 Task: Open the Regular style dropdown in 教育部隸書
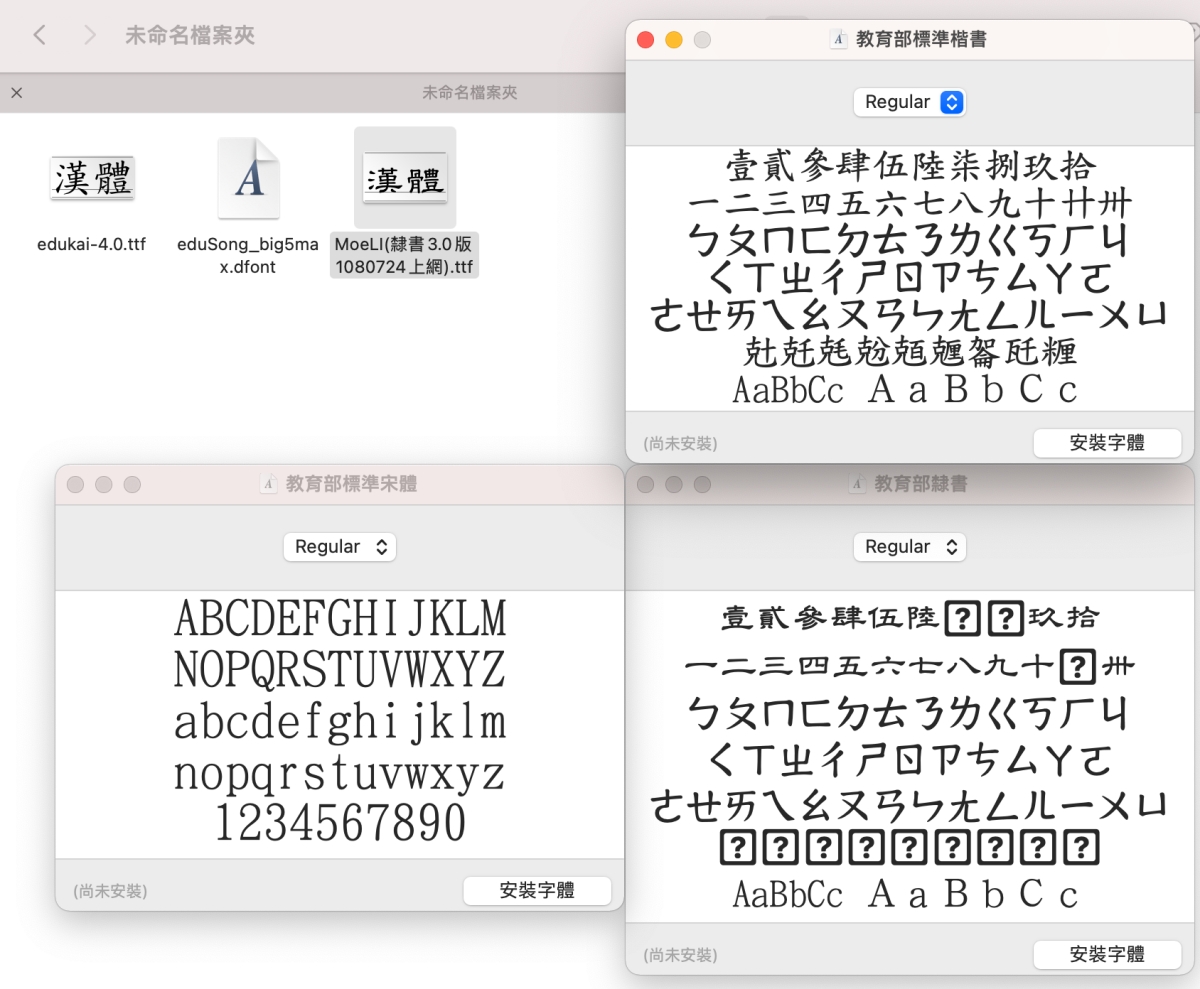909,547
